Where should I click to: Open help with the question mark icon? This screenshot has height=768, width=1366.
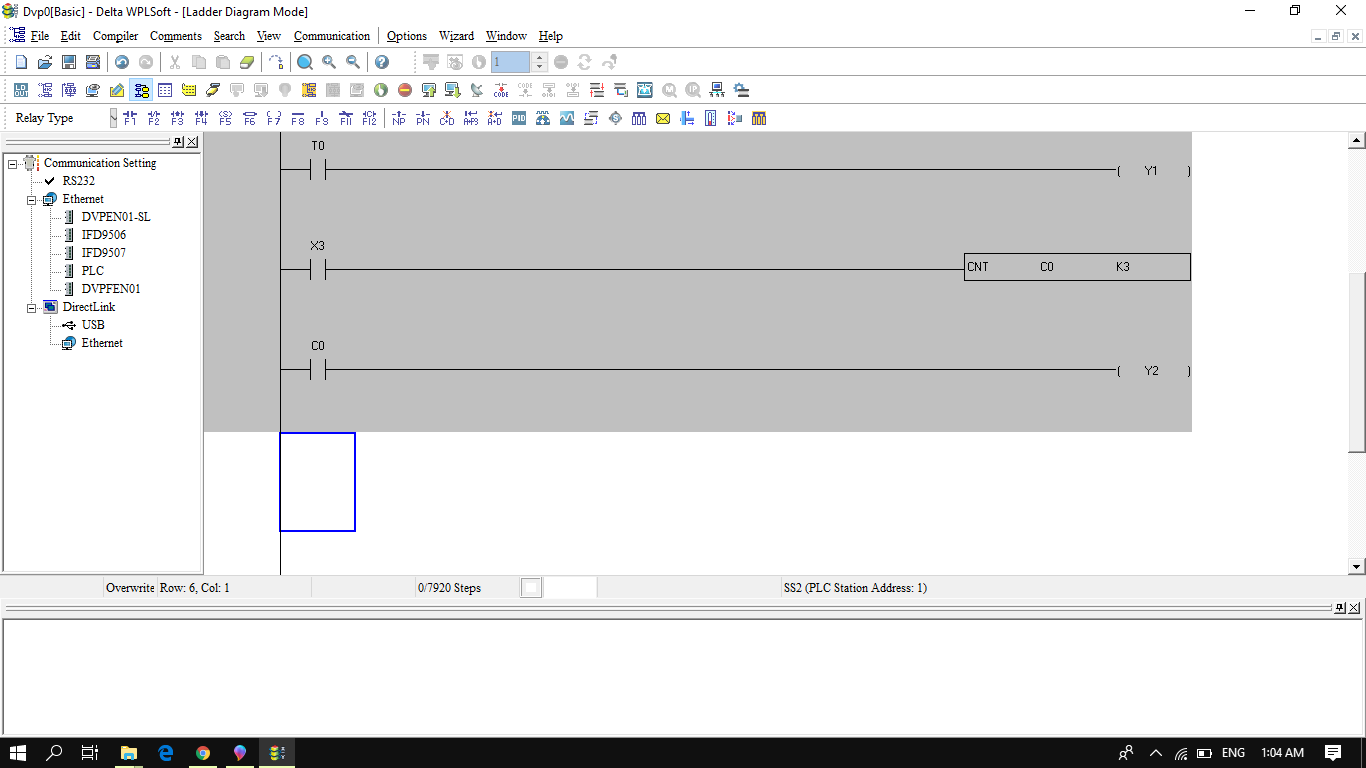(382, 62)
